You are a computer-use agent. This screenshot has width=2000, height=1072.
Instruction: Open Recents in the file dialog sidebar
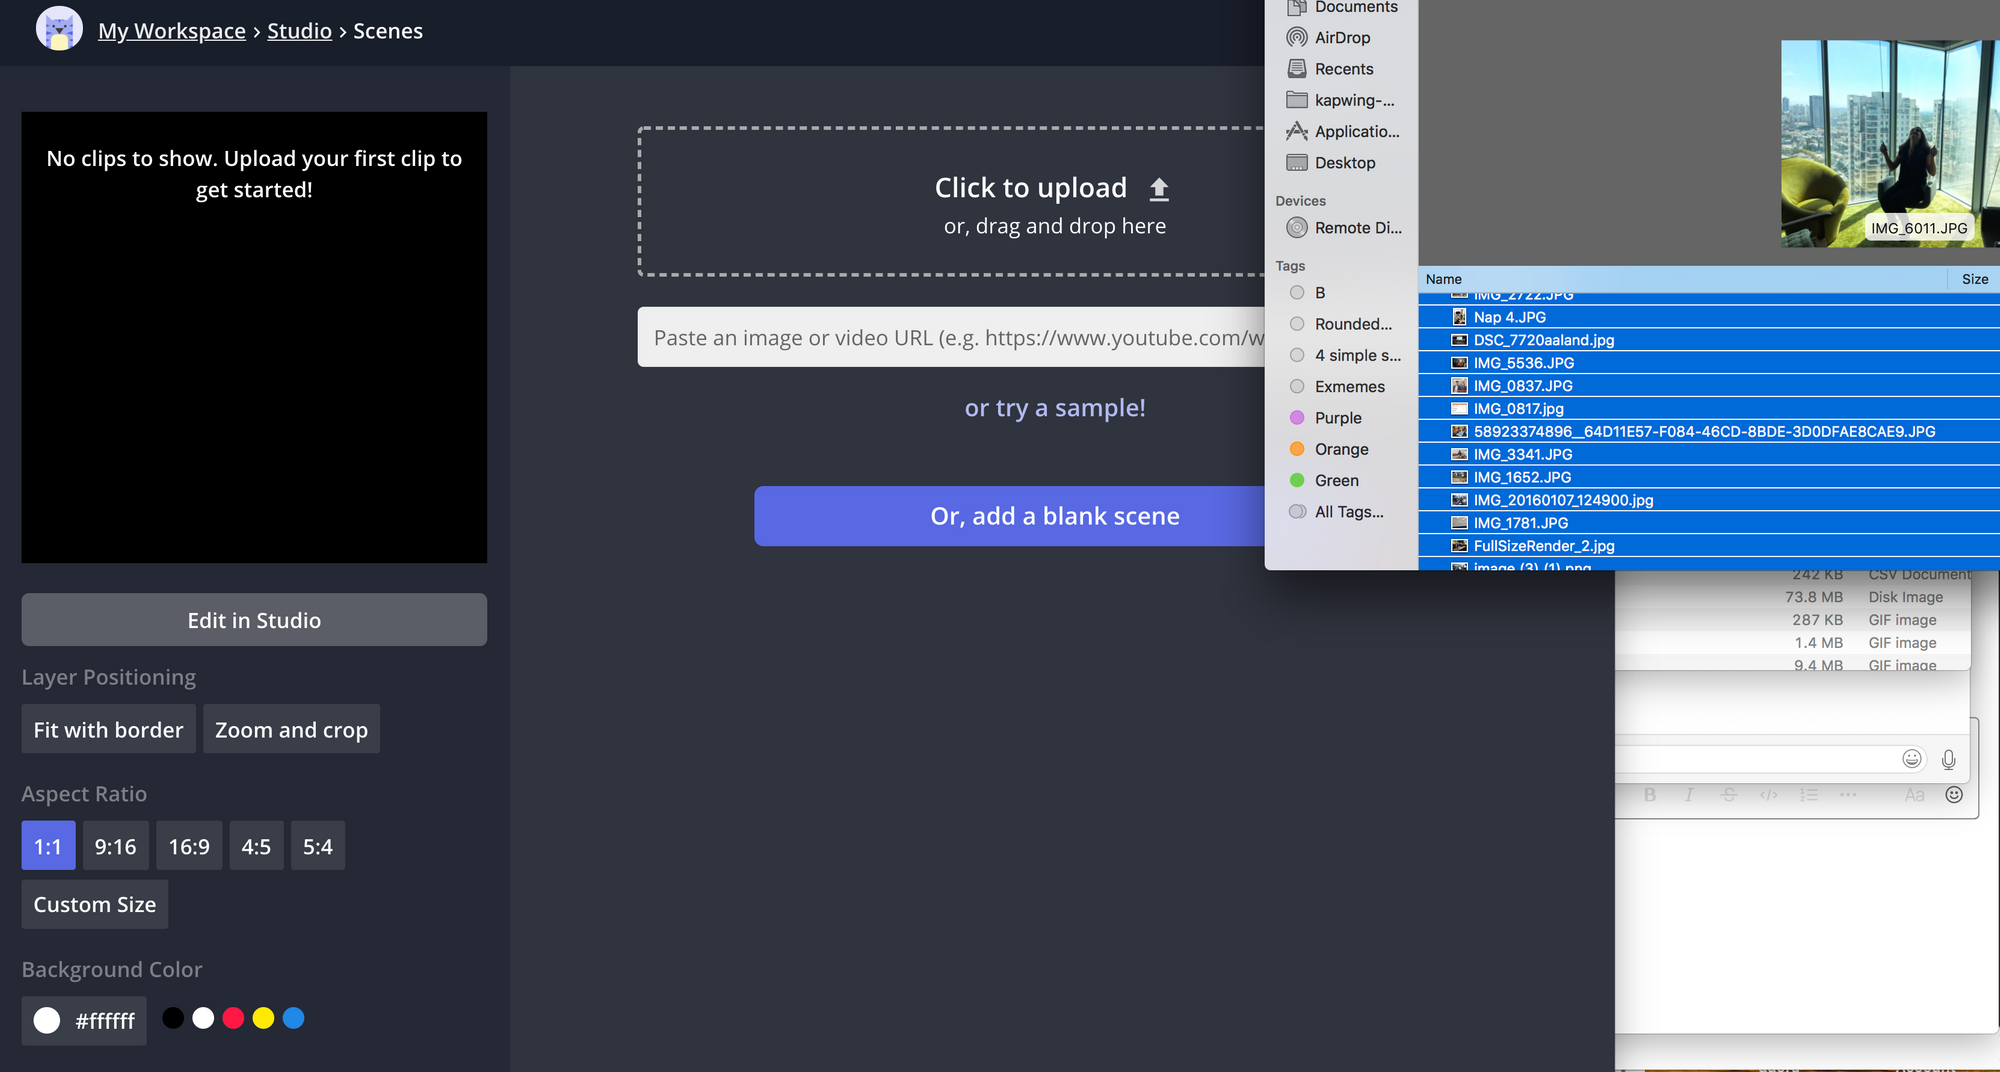tap(1331, 69)
